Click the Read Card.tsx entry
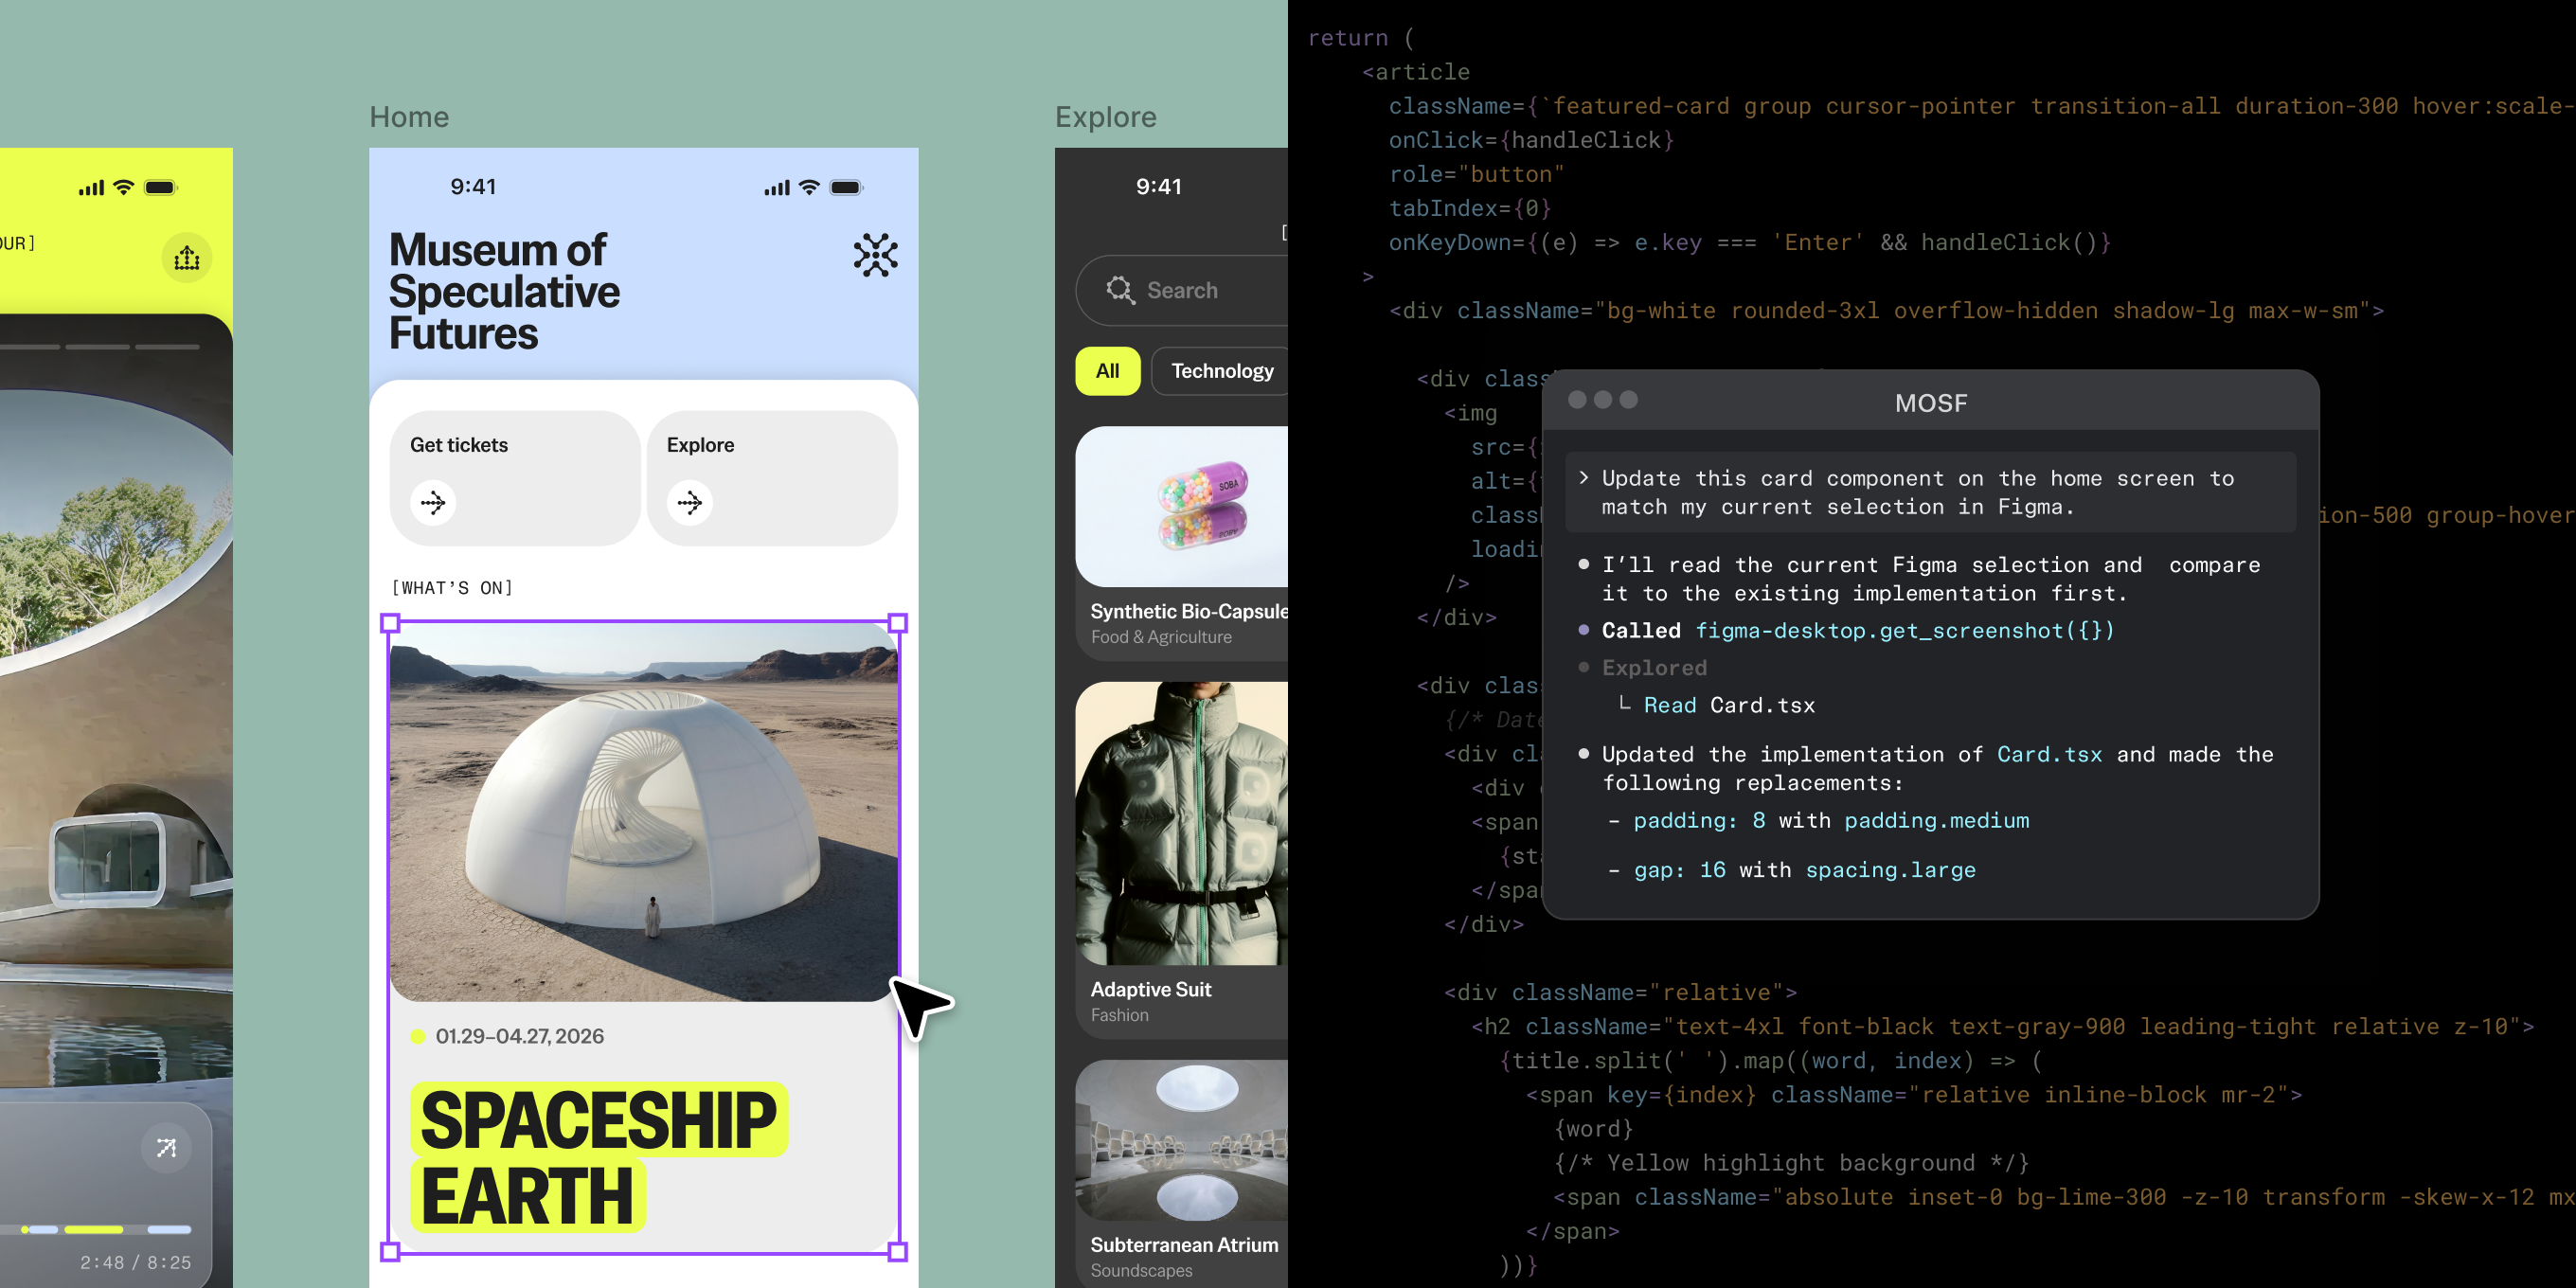 click(x=1729, y=705)
